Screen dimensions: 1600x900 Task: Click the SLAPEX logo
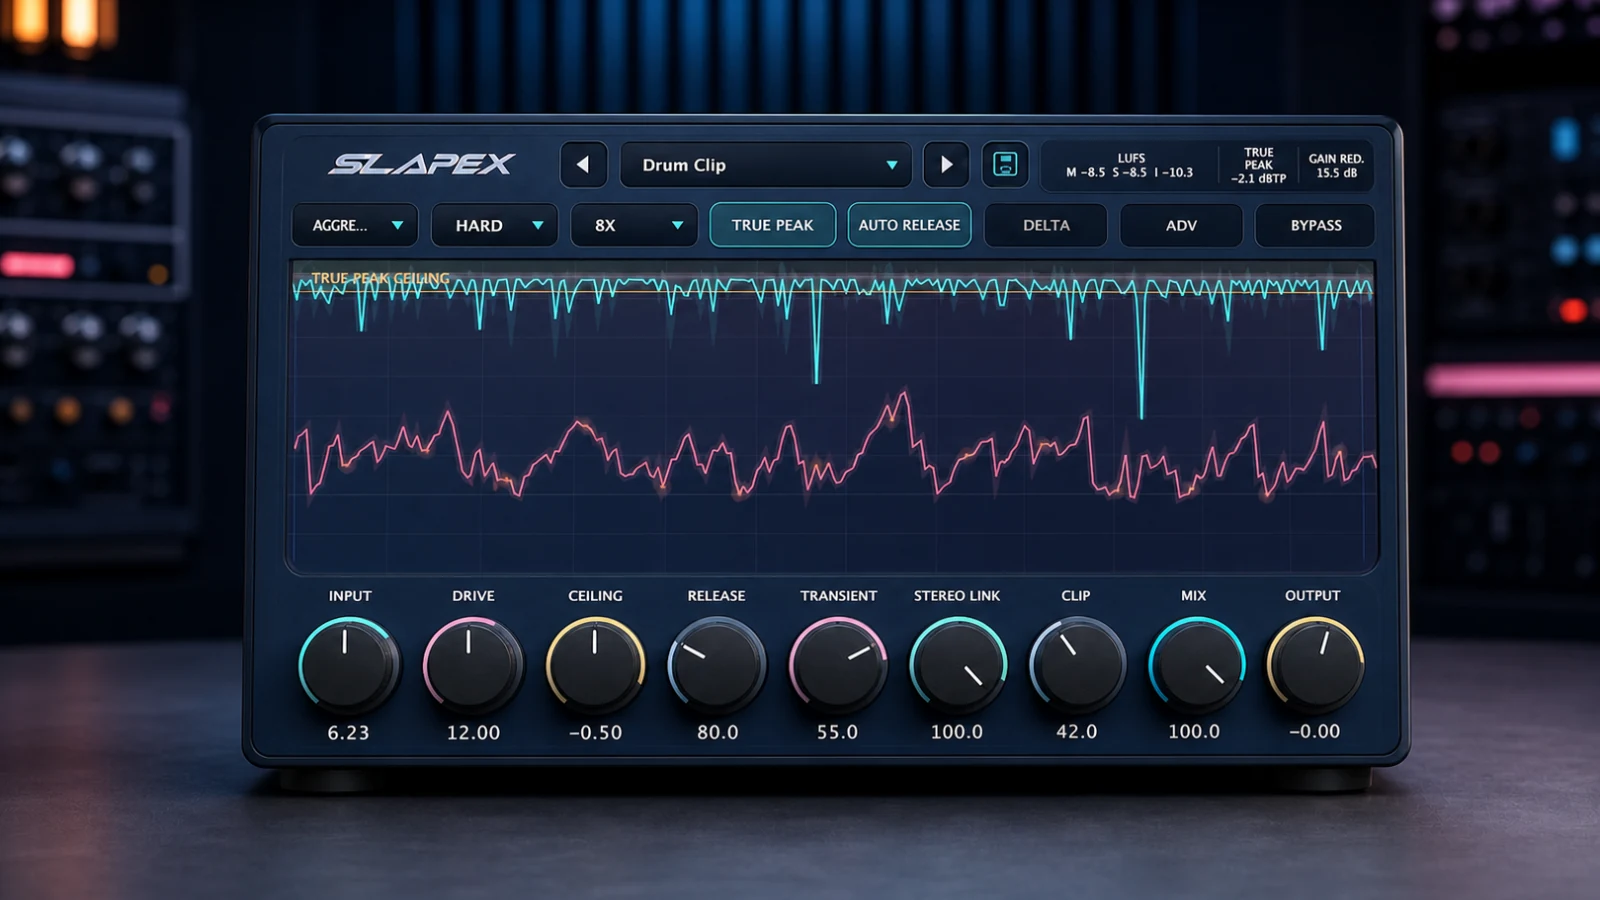coord(422,164)
